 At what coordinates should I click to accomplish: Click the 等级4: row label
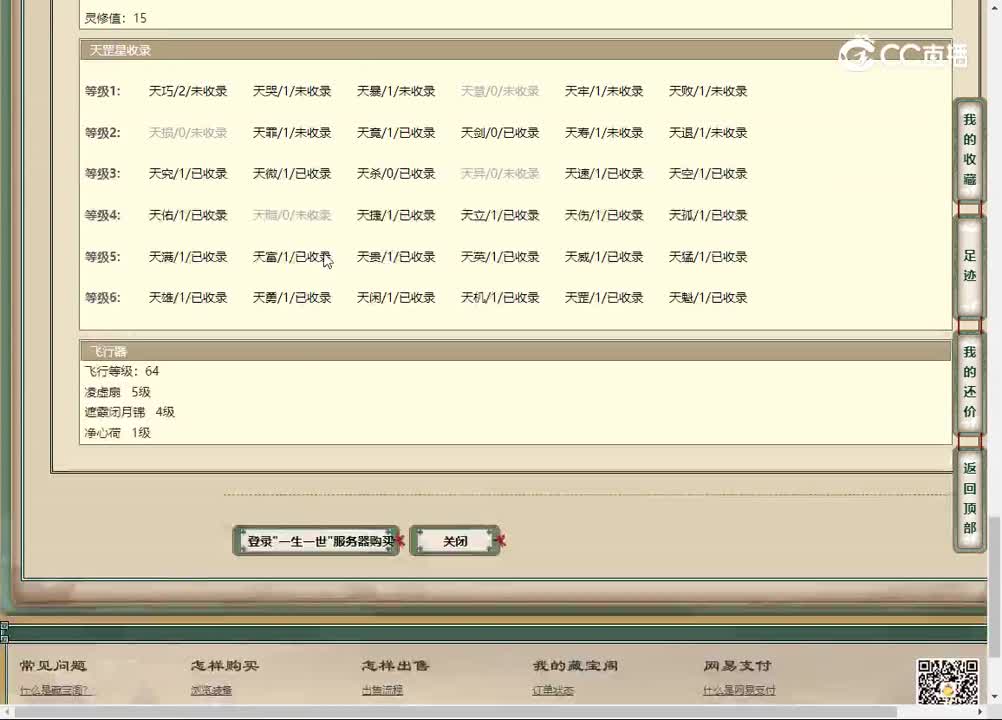[x=102, y=215]
